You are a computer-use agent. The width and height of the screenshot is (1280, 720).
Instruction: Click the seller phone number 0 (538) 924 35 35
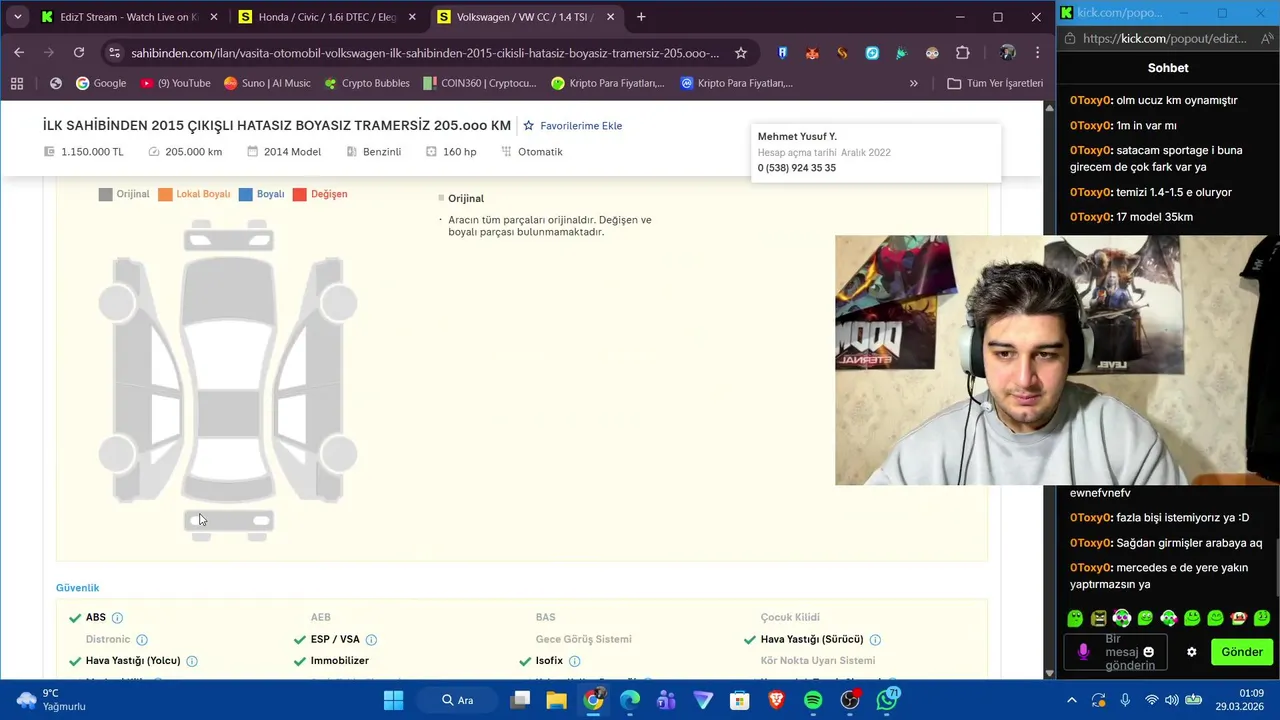coord(797,168)
